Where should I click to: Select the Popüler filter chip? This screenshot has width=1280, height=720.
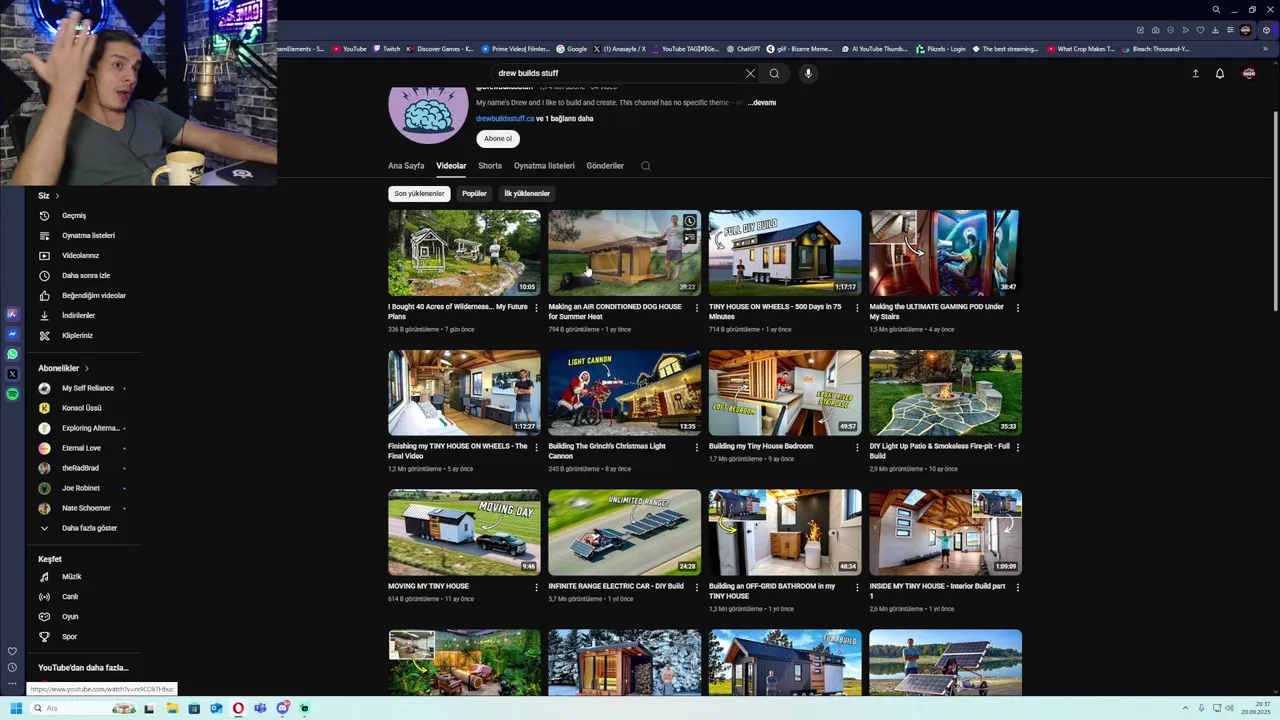coord(475,194)
